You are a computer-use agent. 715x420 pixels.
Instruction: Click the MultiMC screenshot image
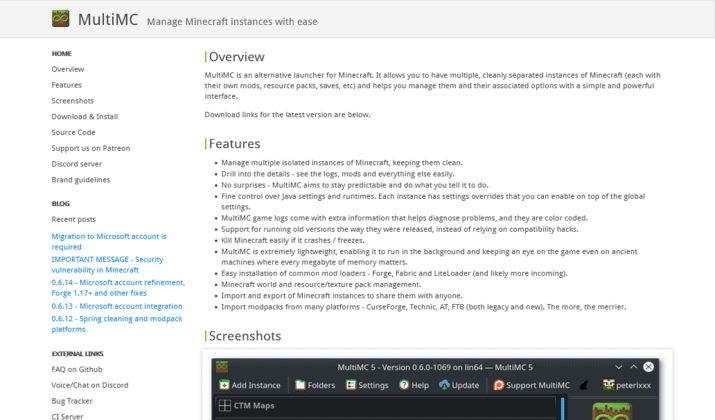(x=437, y=388)
